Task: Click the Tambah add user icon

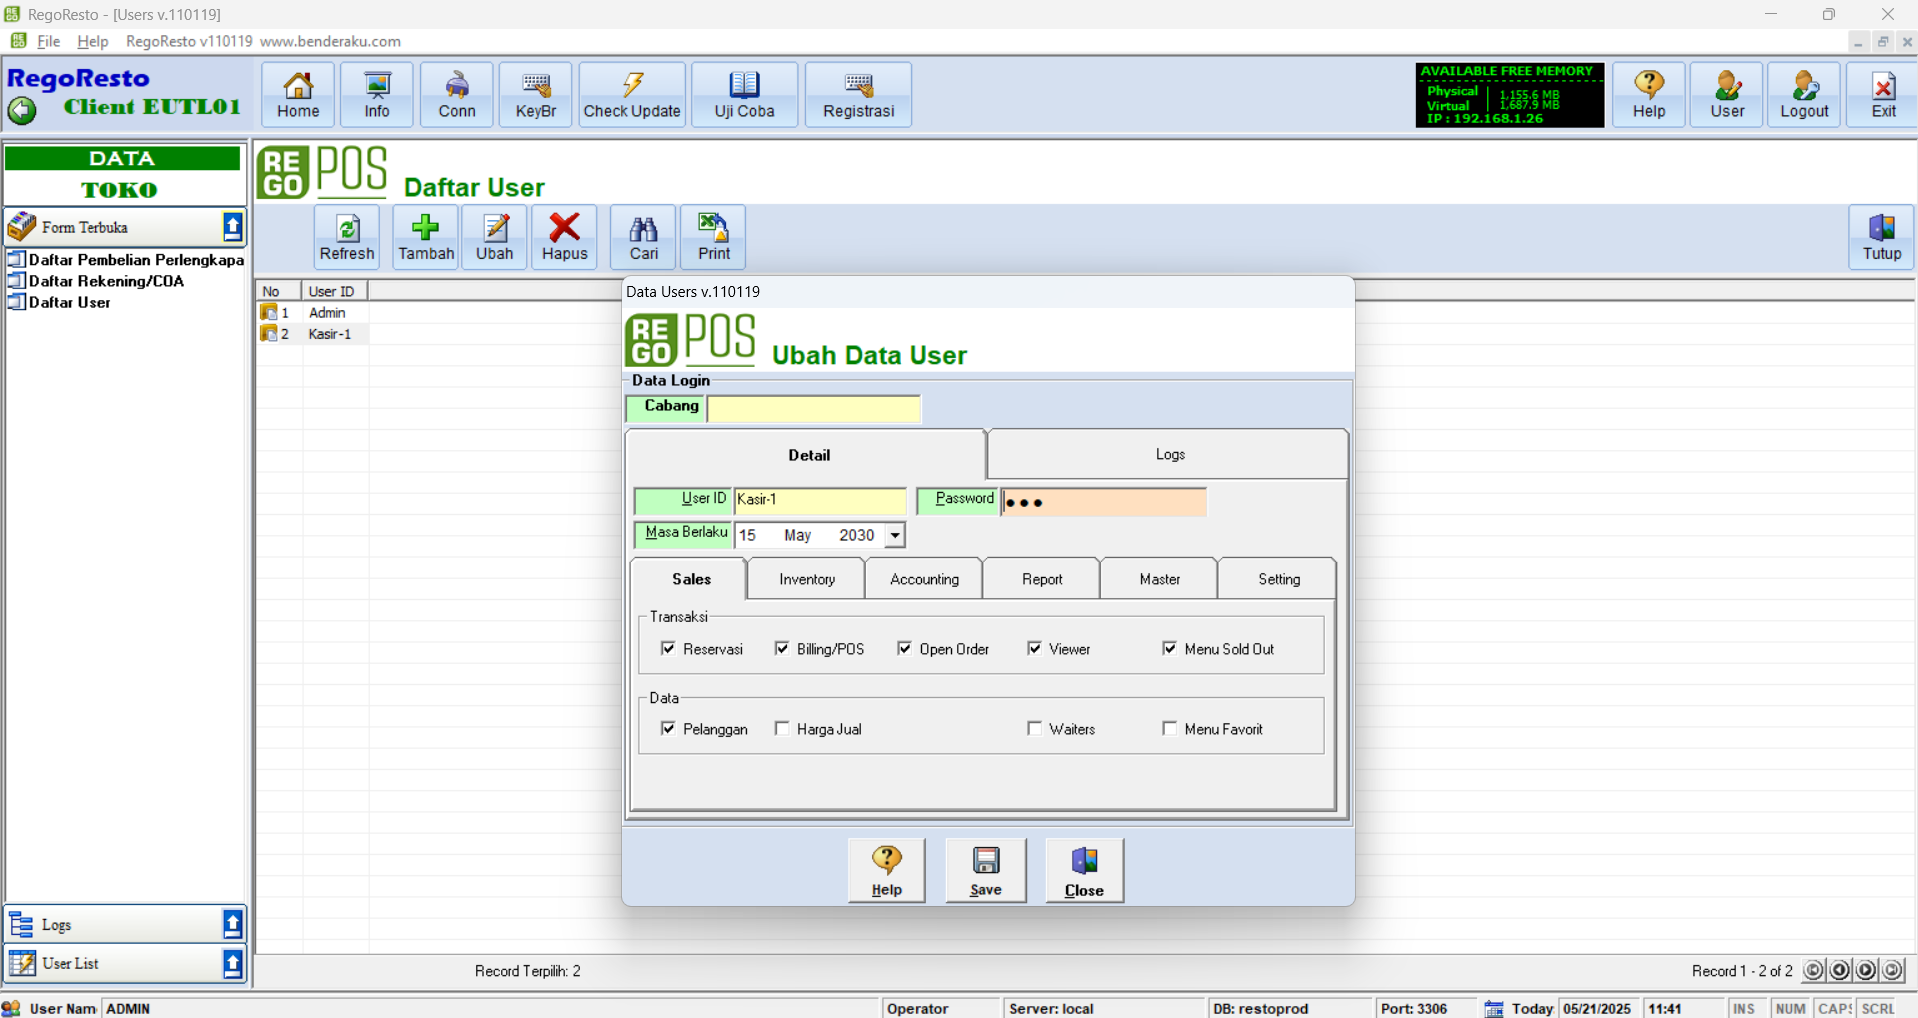Action: click(426, 237)
